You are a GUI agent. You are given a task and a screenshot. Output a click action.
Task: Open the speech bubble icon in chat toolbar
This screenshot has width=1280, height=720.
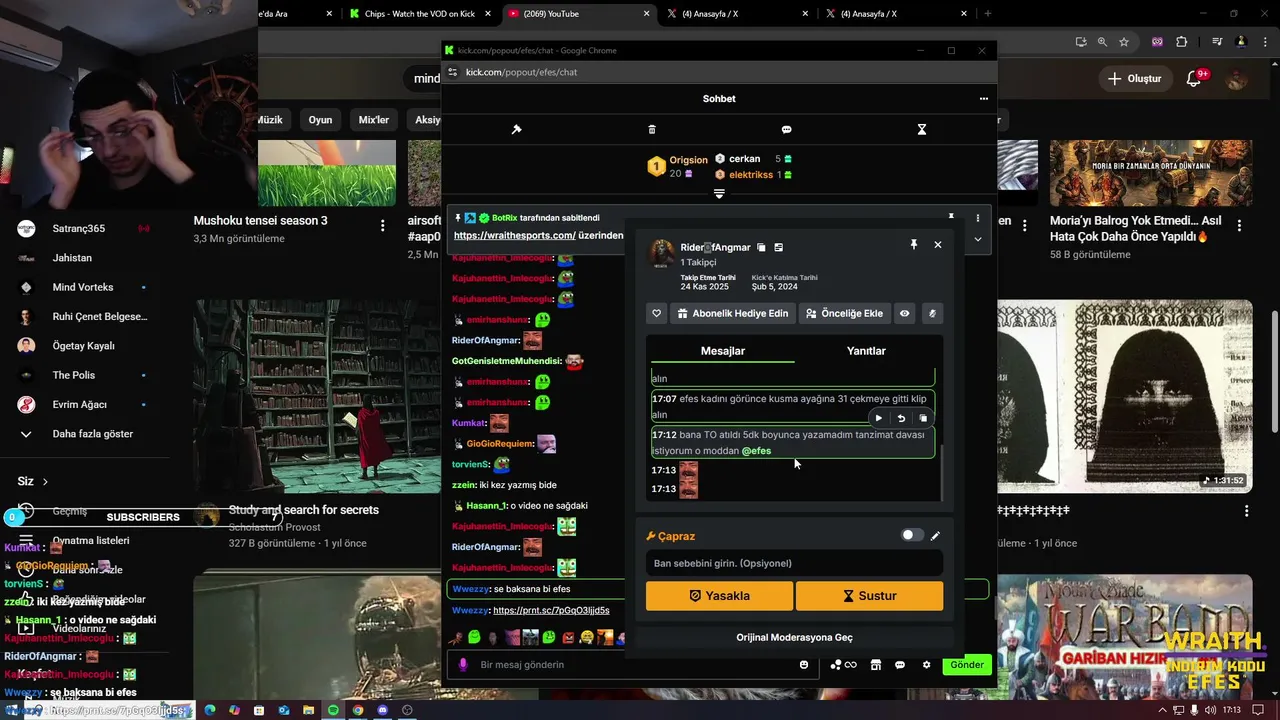(786, 129)
